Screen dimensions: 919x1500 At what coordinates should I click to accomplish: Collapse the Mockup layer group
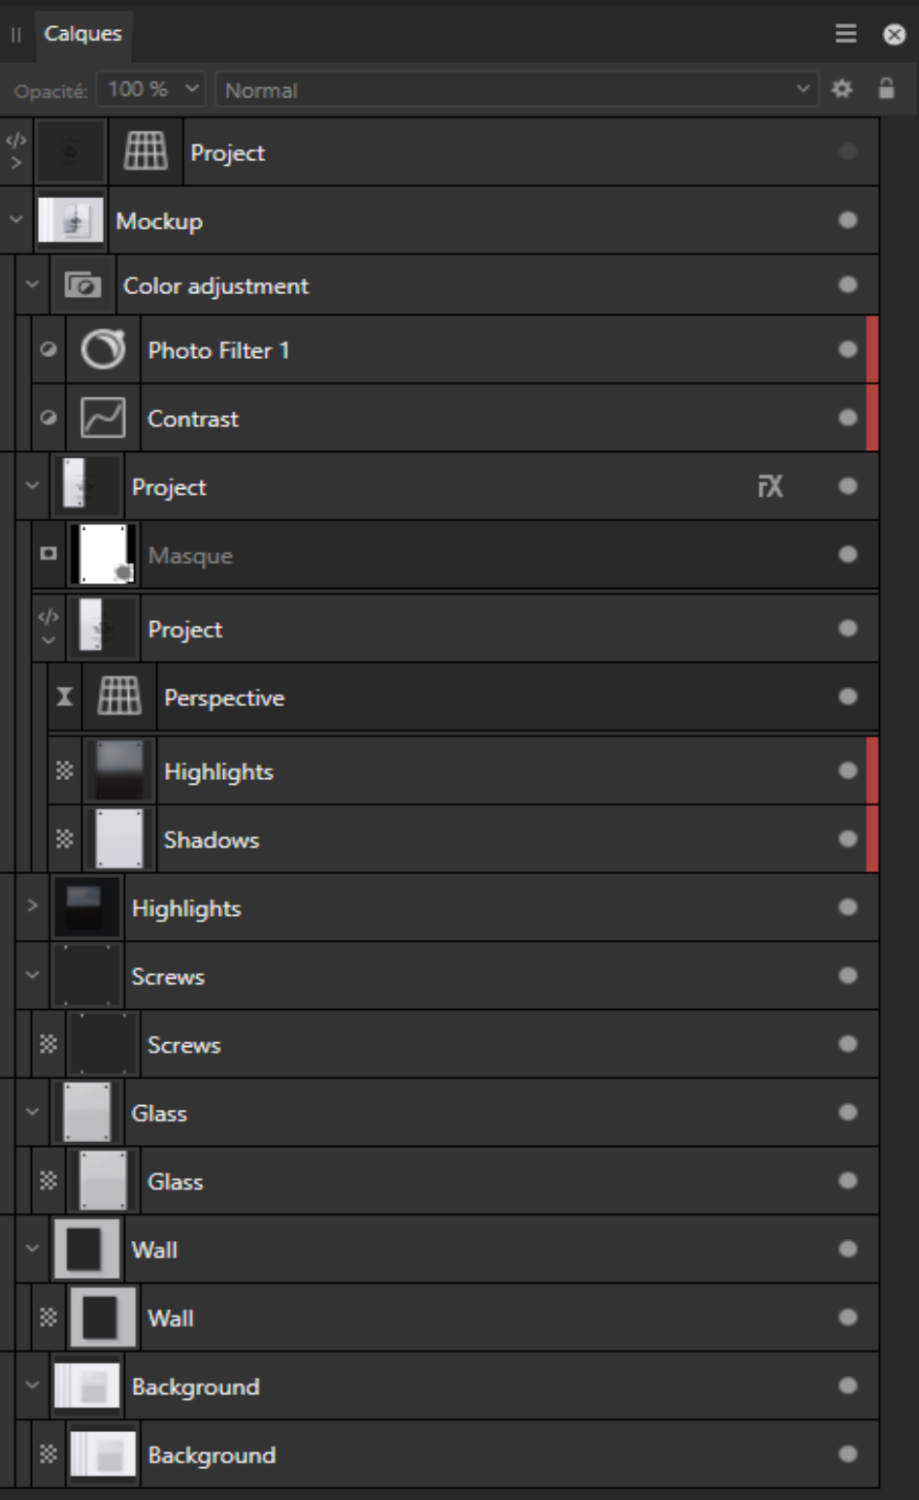15,220
